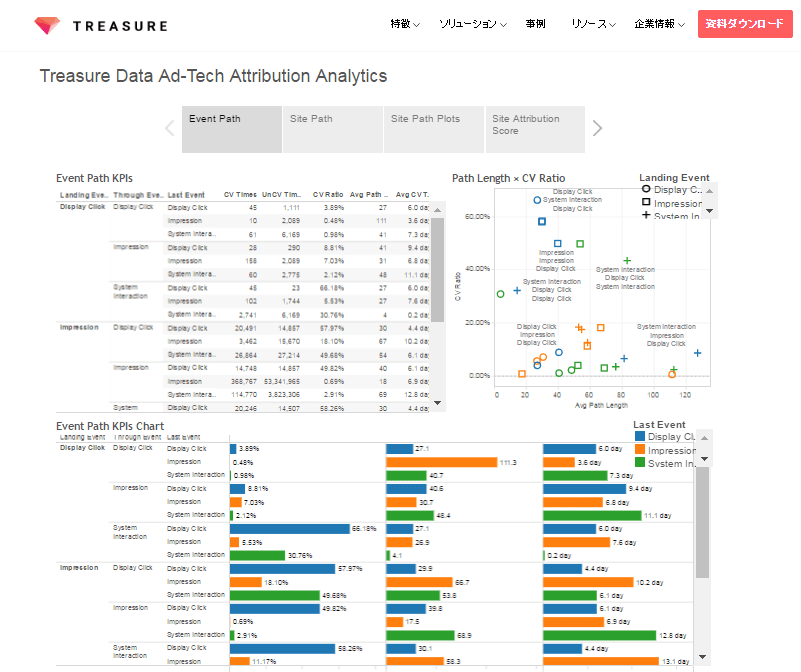Viewport: 801px width, 672px height.
Task: Click down arrow of Landing Event legend scroll
Action: 710,211
